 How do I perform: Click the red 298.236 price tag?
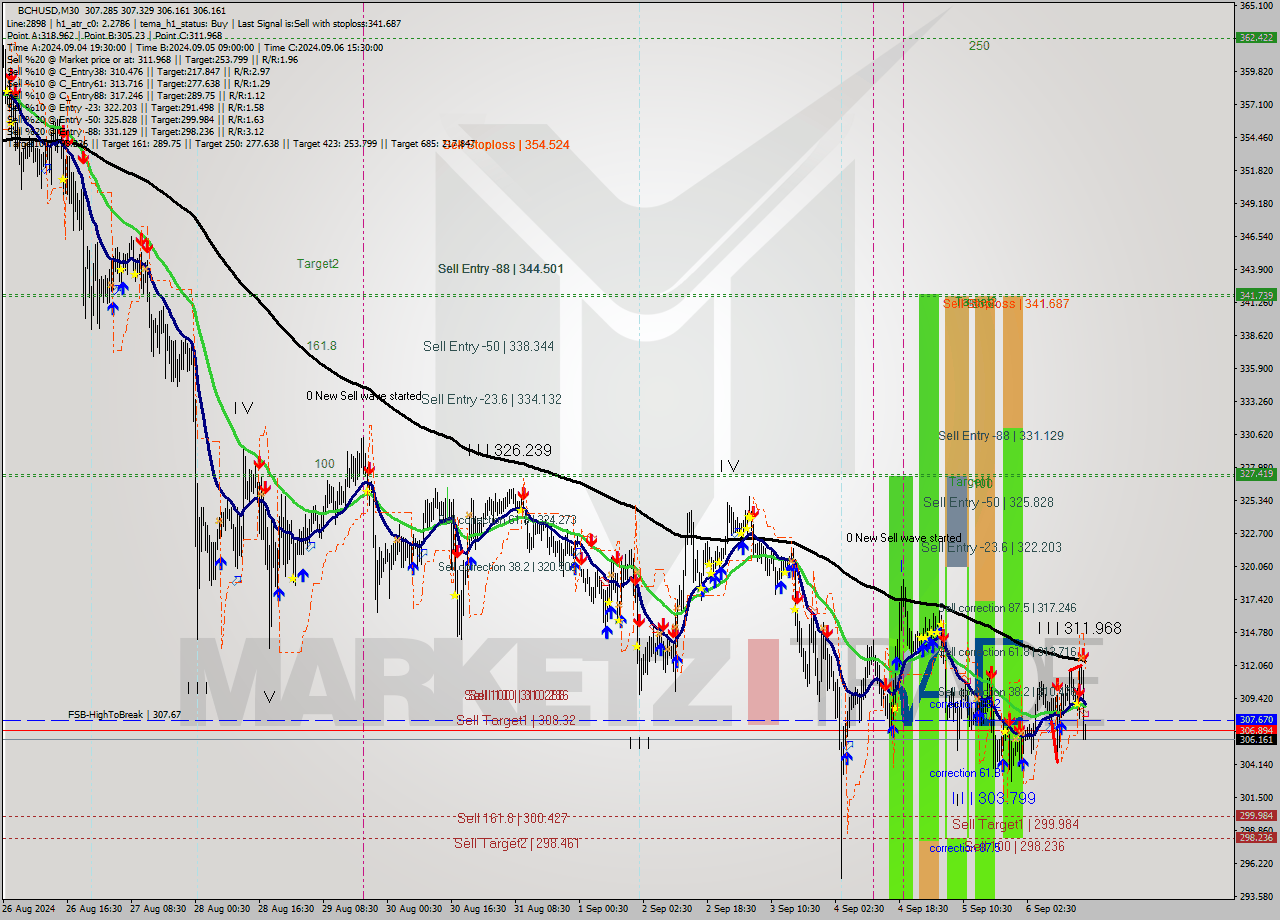(x=1256, y=838)
